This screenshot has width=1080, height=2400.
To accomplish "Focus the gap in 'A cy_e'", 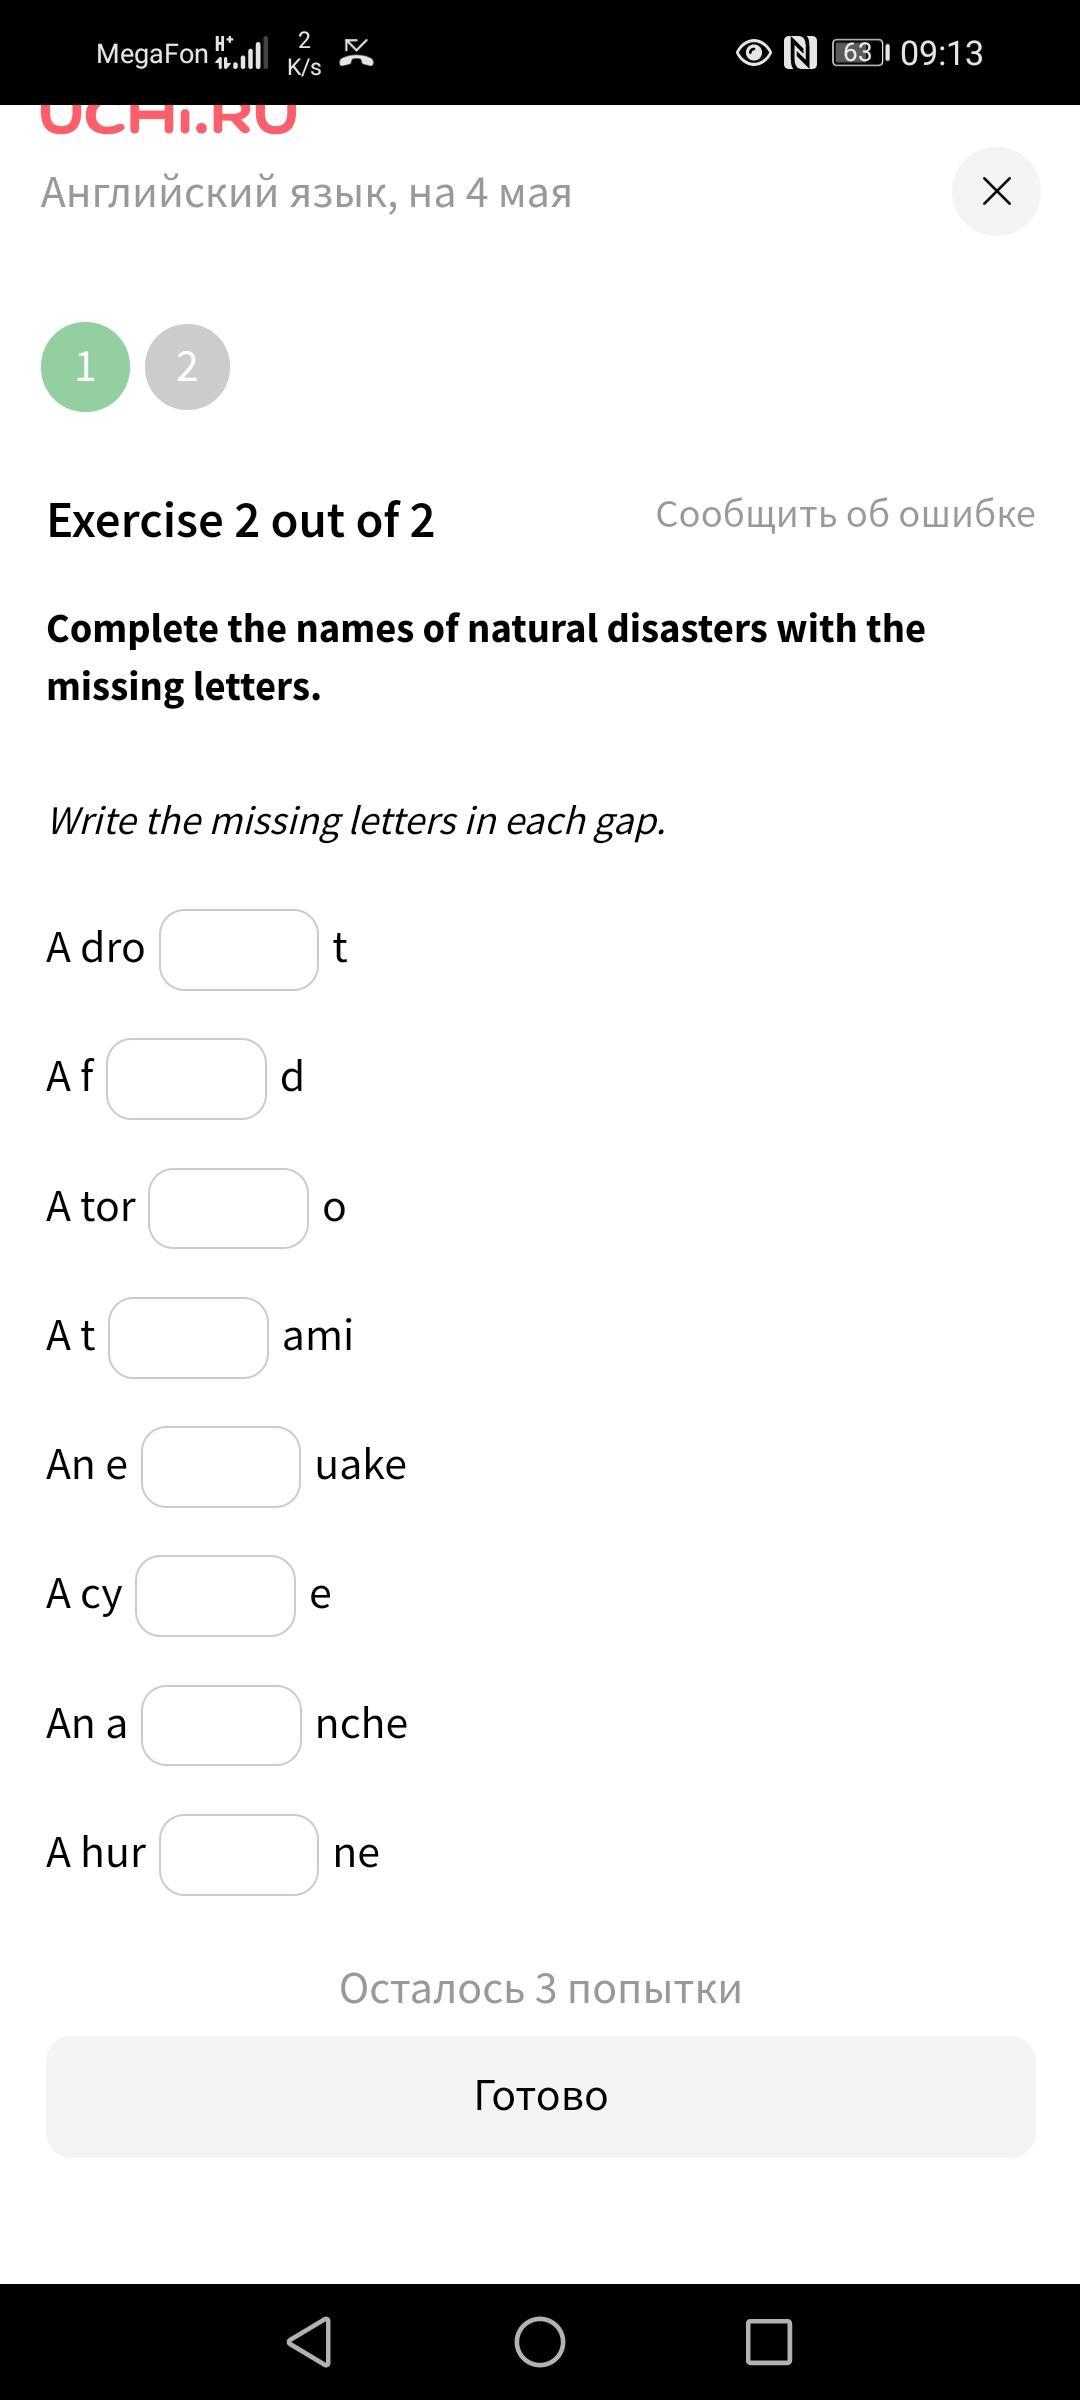I will [216, 1596].
